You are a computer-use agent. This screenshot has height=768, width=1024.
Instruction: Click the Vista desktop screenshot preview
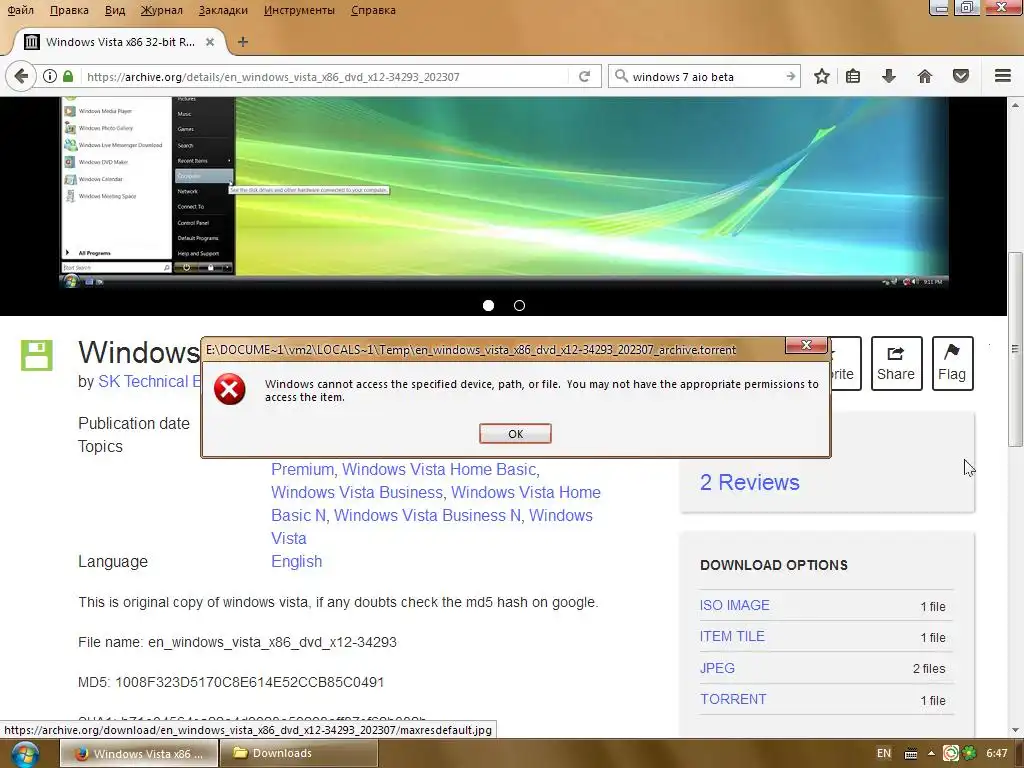[x=504, y=192]
